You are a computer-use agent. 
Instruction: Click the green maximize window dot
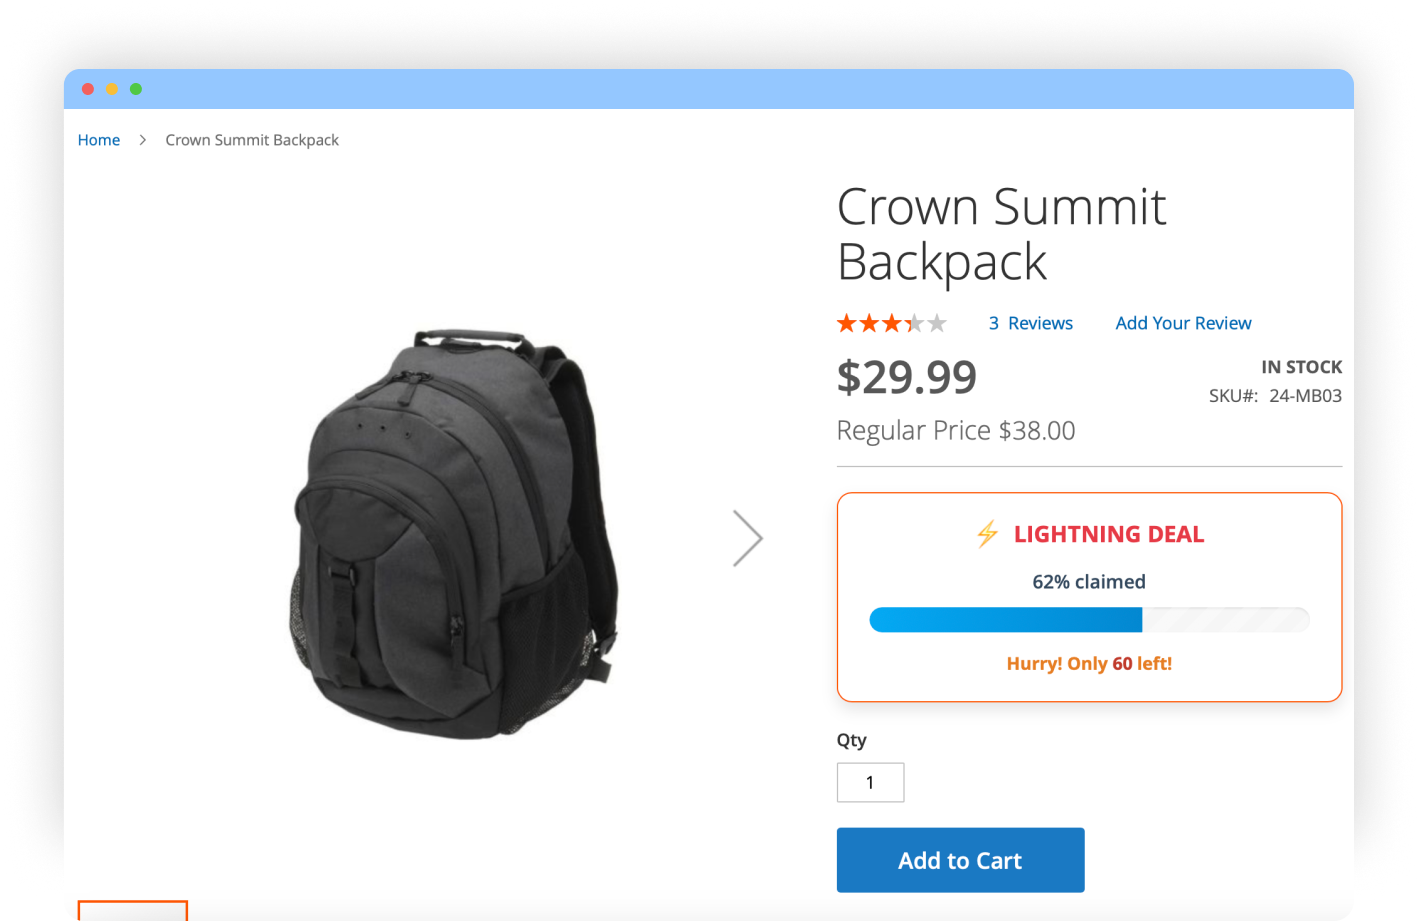click(136, 89)
